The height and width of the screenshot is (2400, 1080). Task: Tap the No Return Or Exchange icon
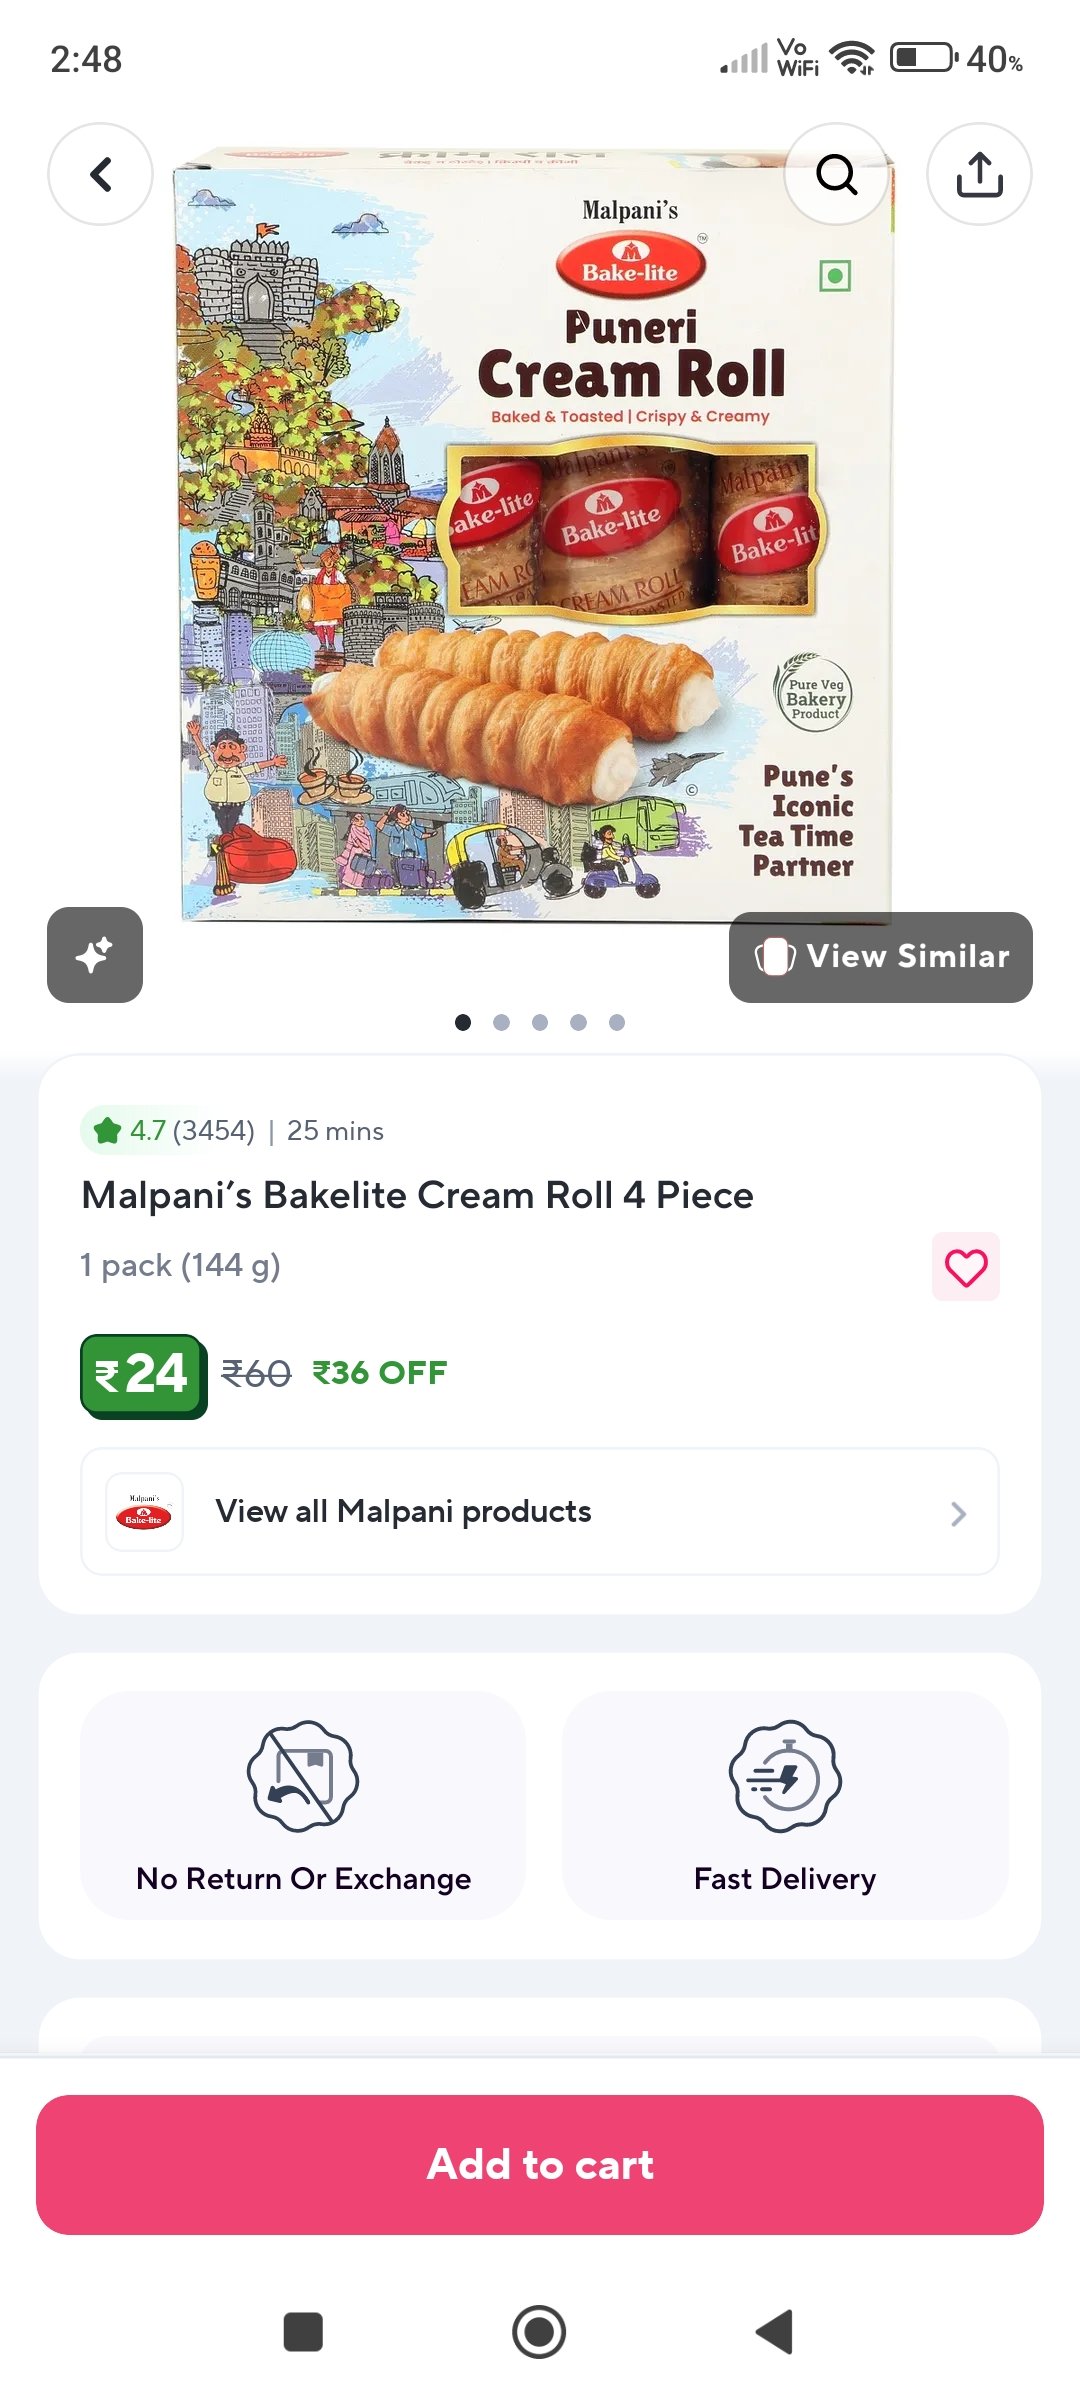[x=303, y=1776]
